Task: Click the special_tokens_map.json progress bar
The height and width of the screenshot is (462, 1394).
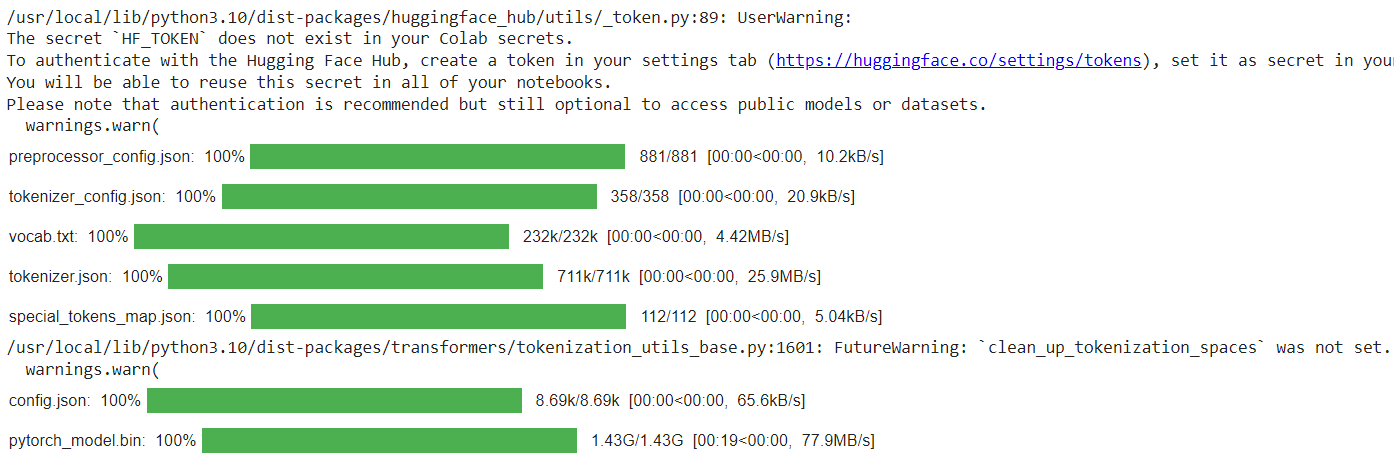Action: tap(438, 317)
